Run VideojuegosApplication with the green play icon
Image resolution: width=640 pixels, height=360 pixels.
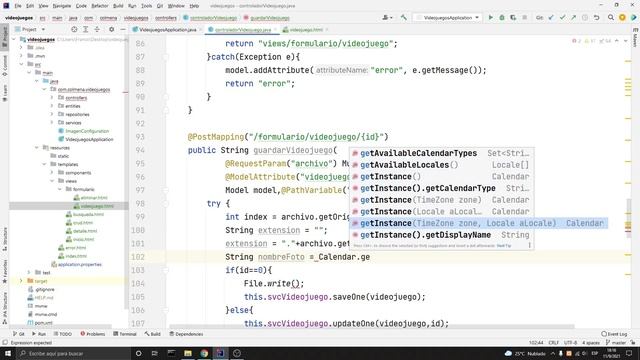[x=491, y=18]
